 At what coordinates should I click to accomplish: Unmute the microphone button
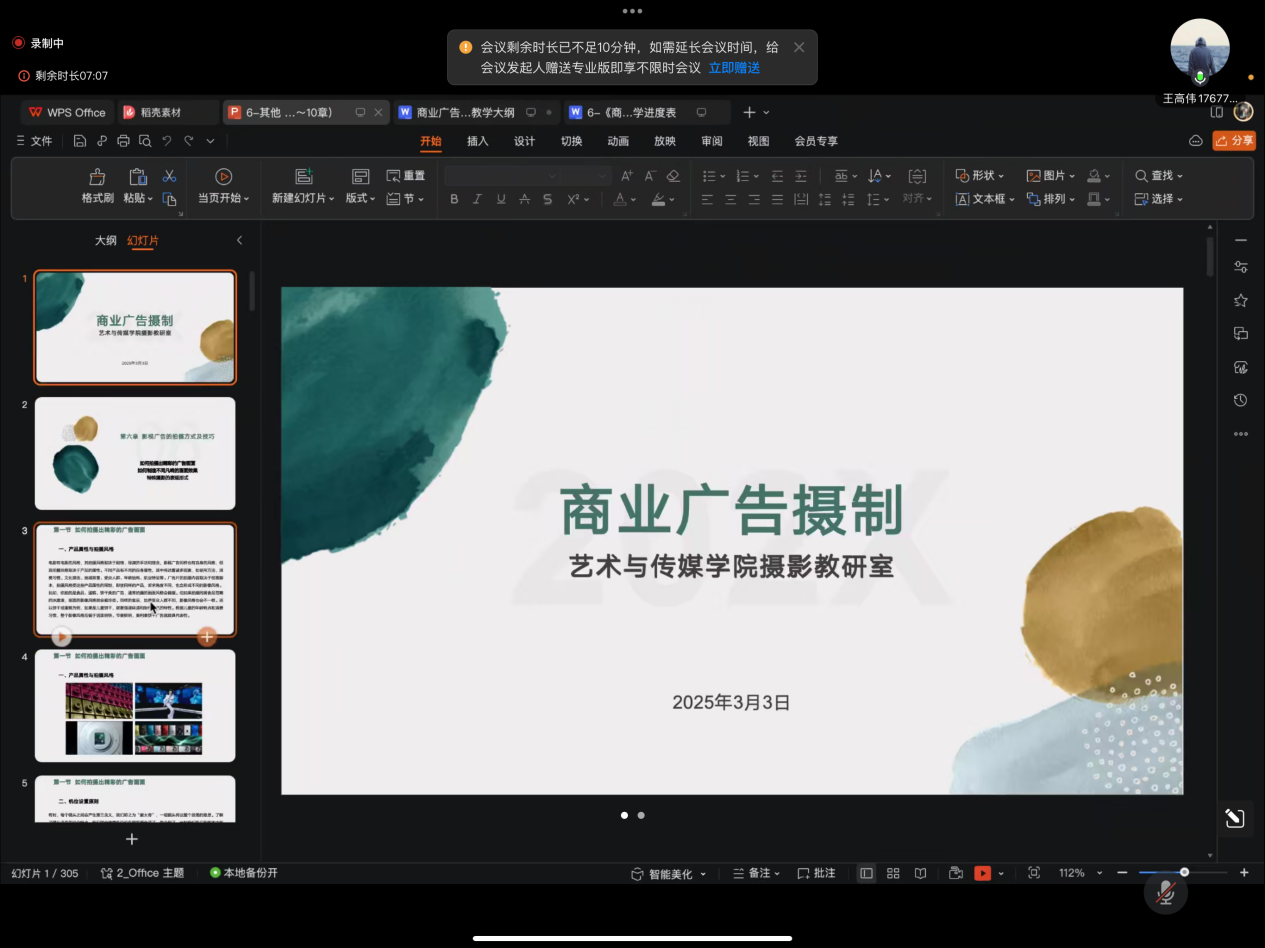coord(1165,893)
